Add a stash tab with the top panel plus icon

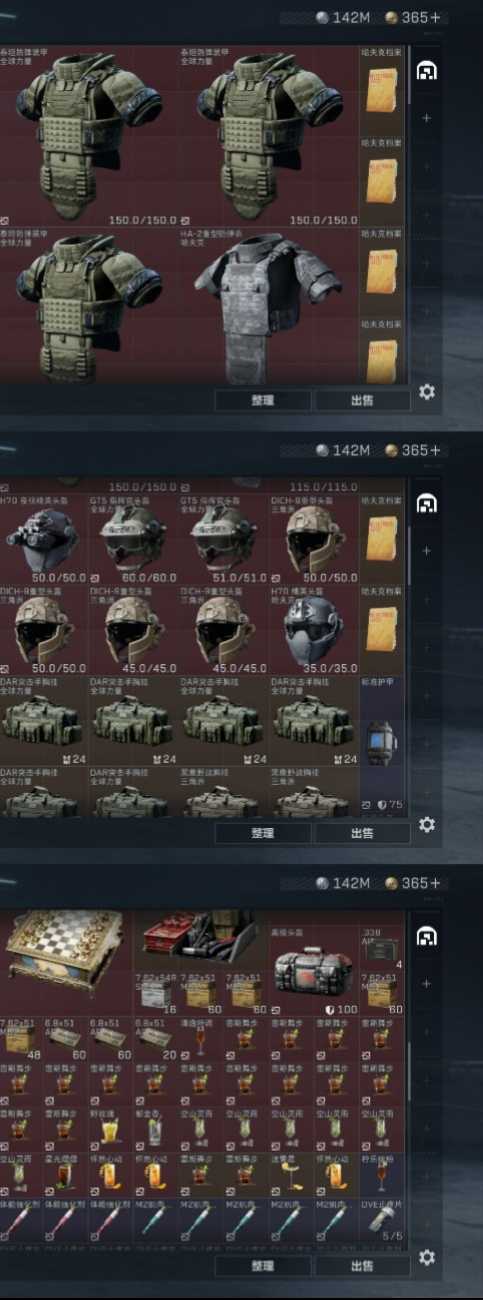(427, 118)
